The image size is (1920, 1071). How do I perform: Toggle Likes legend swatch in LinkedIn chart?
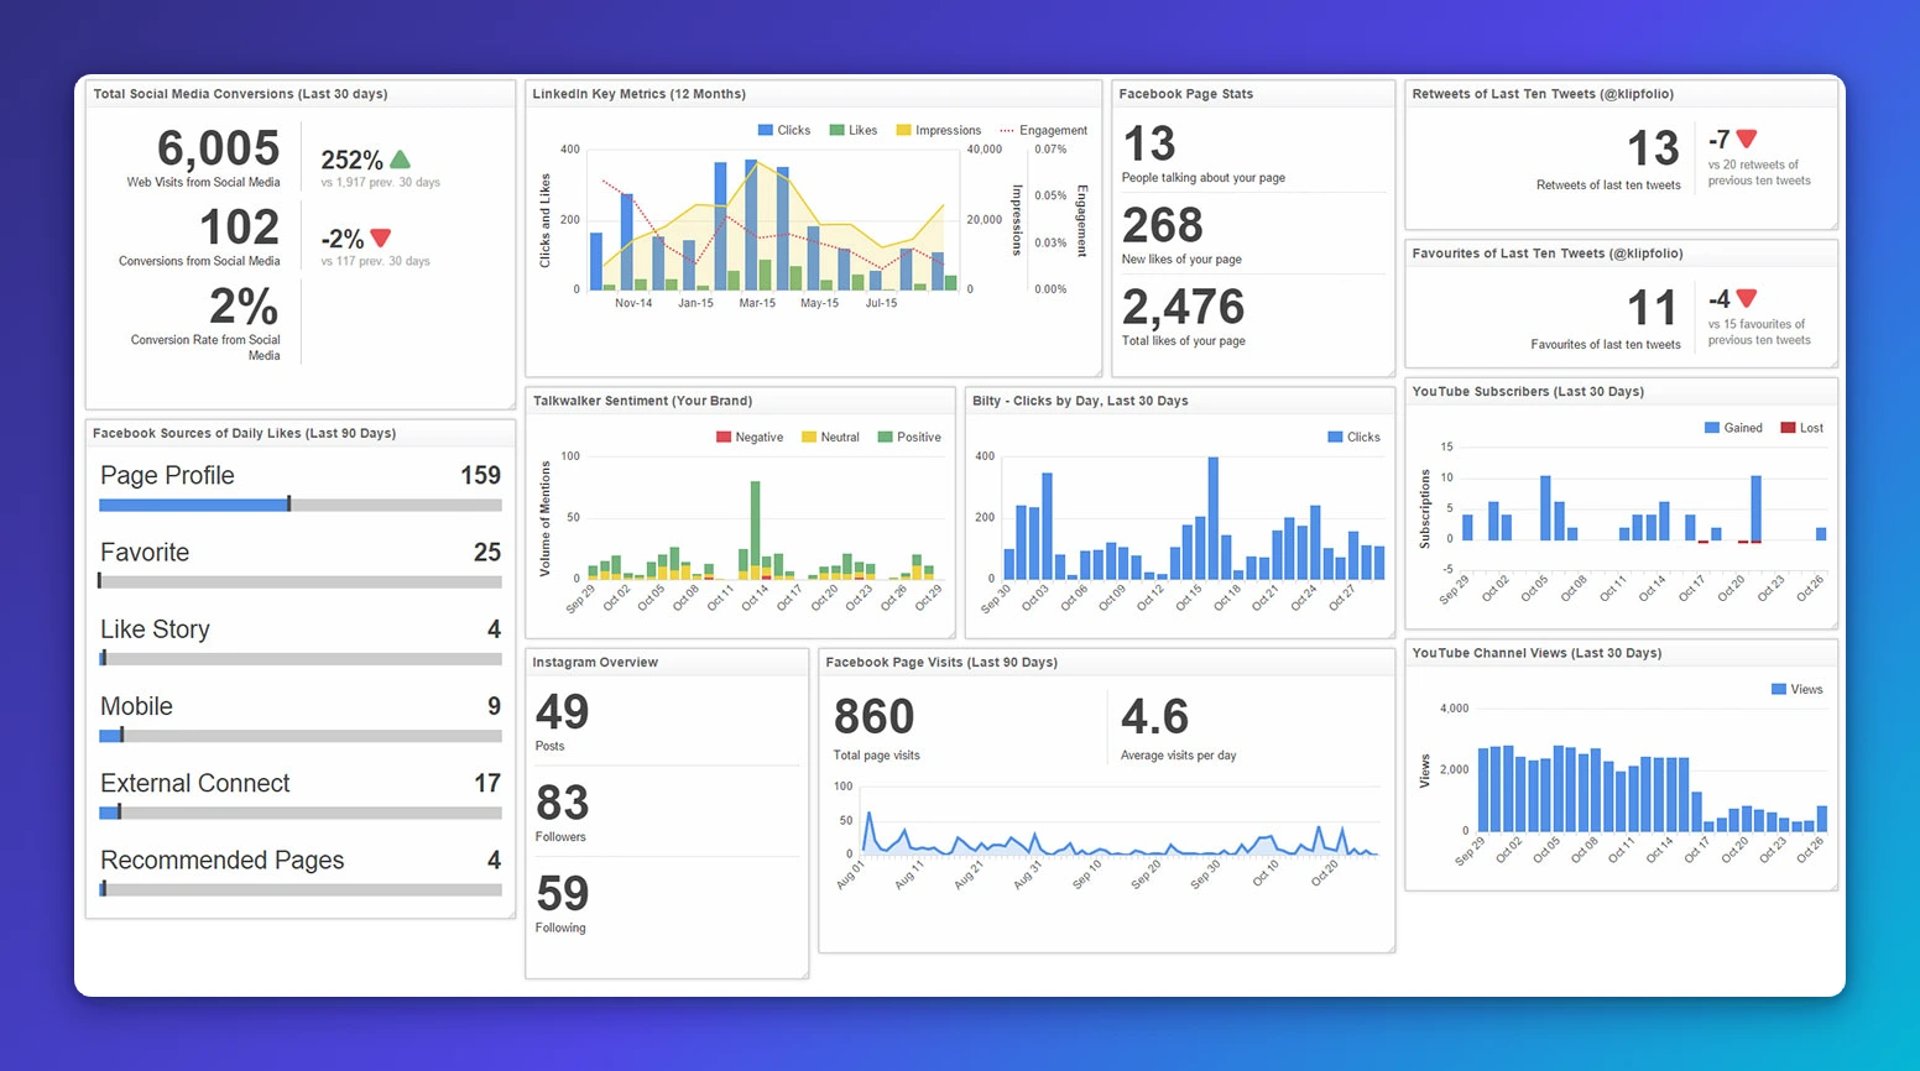(837, 130)
